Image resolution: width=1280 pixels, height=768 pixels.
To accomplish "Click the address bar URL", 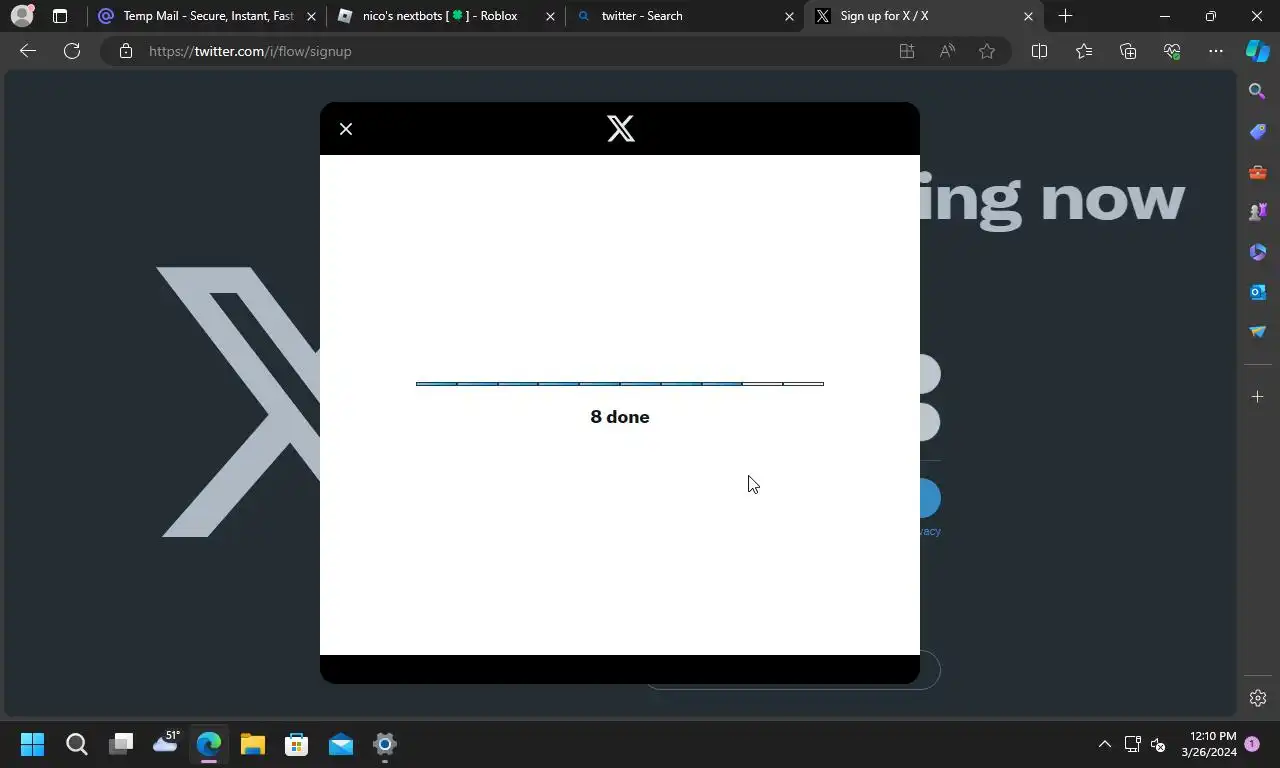I will (250, 51).
